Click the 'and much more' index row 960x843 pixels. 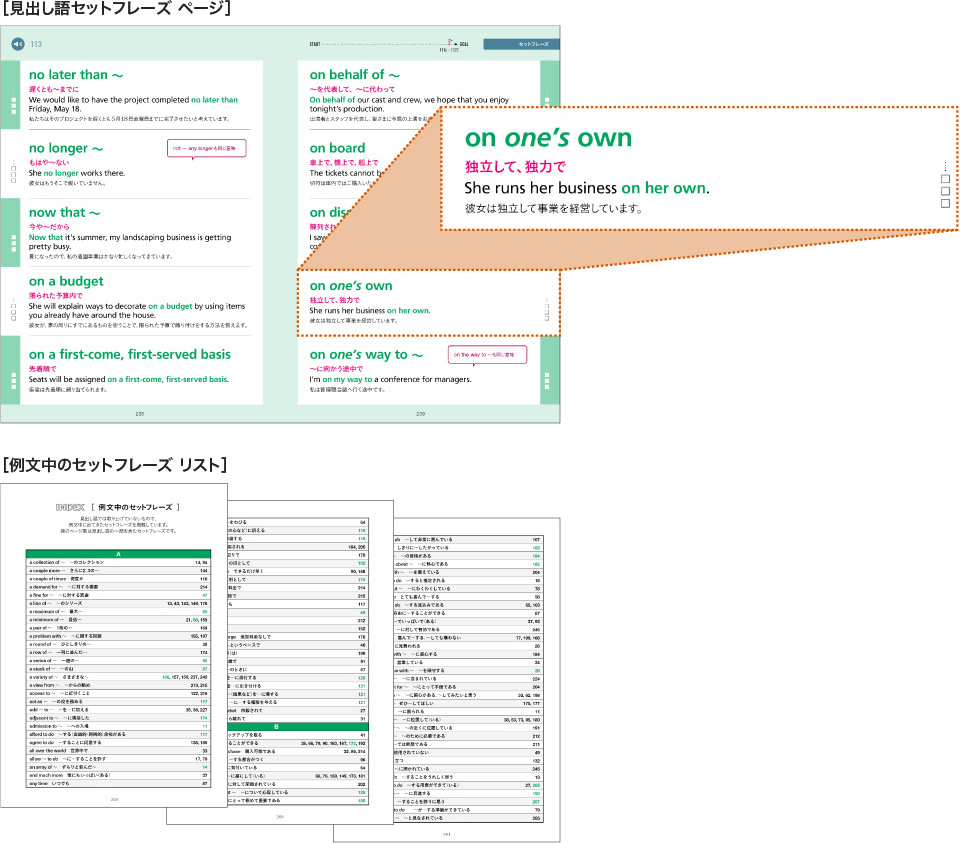(x=118, y=775)
